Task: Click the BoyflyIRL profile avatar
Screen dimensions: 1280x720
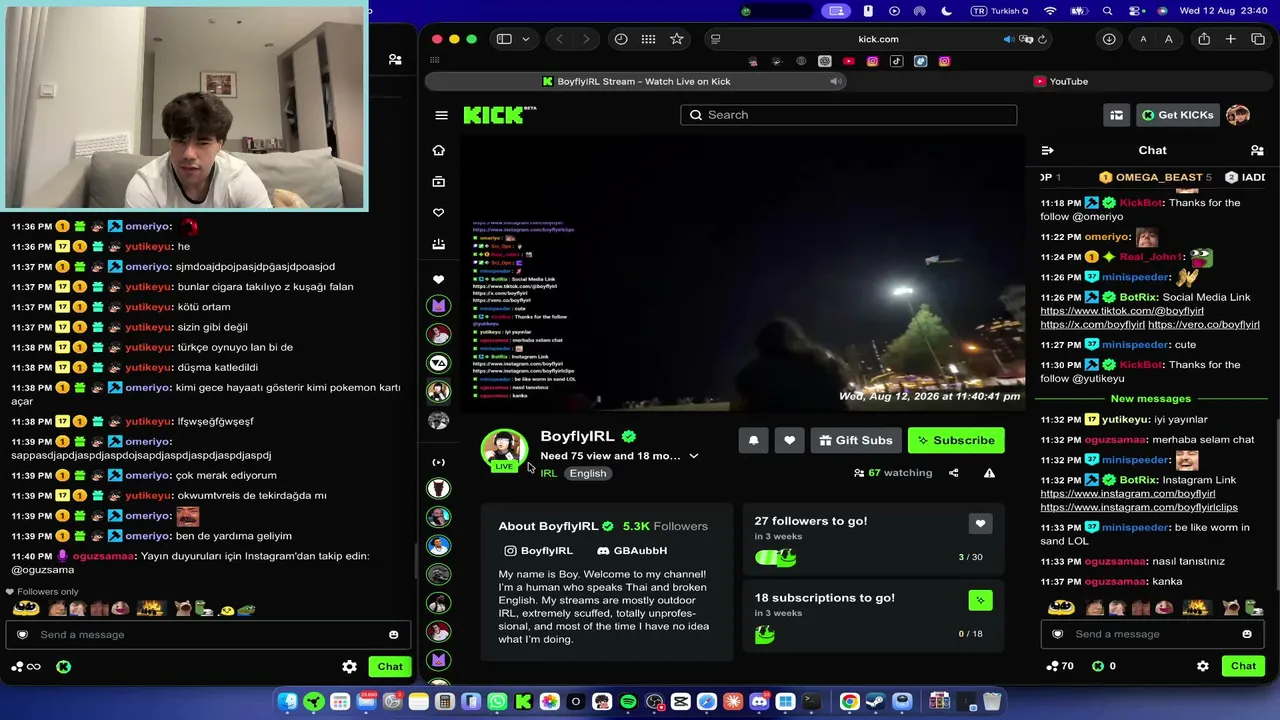Action: click(x=504, y=449)
